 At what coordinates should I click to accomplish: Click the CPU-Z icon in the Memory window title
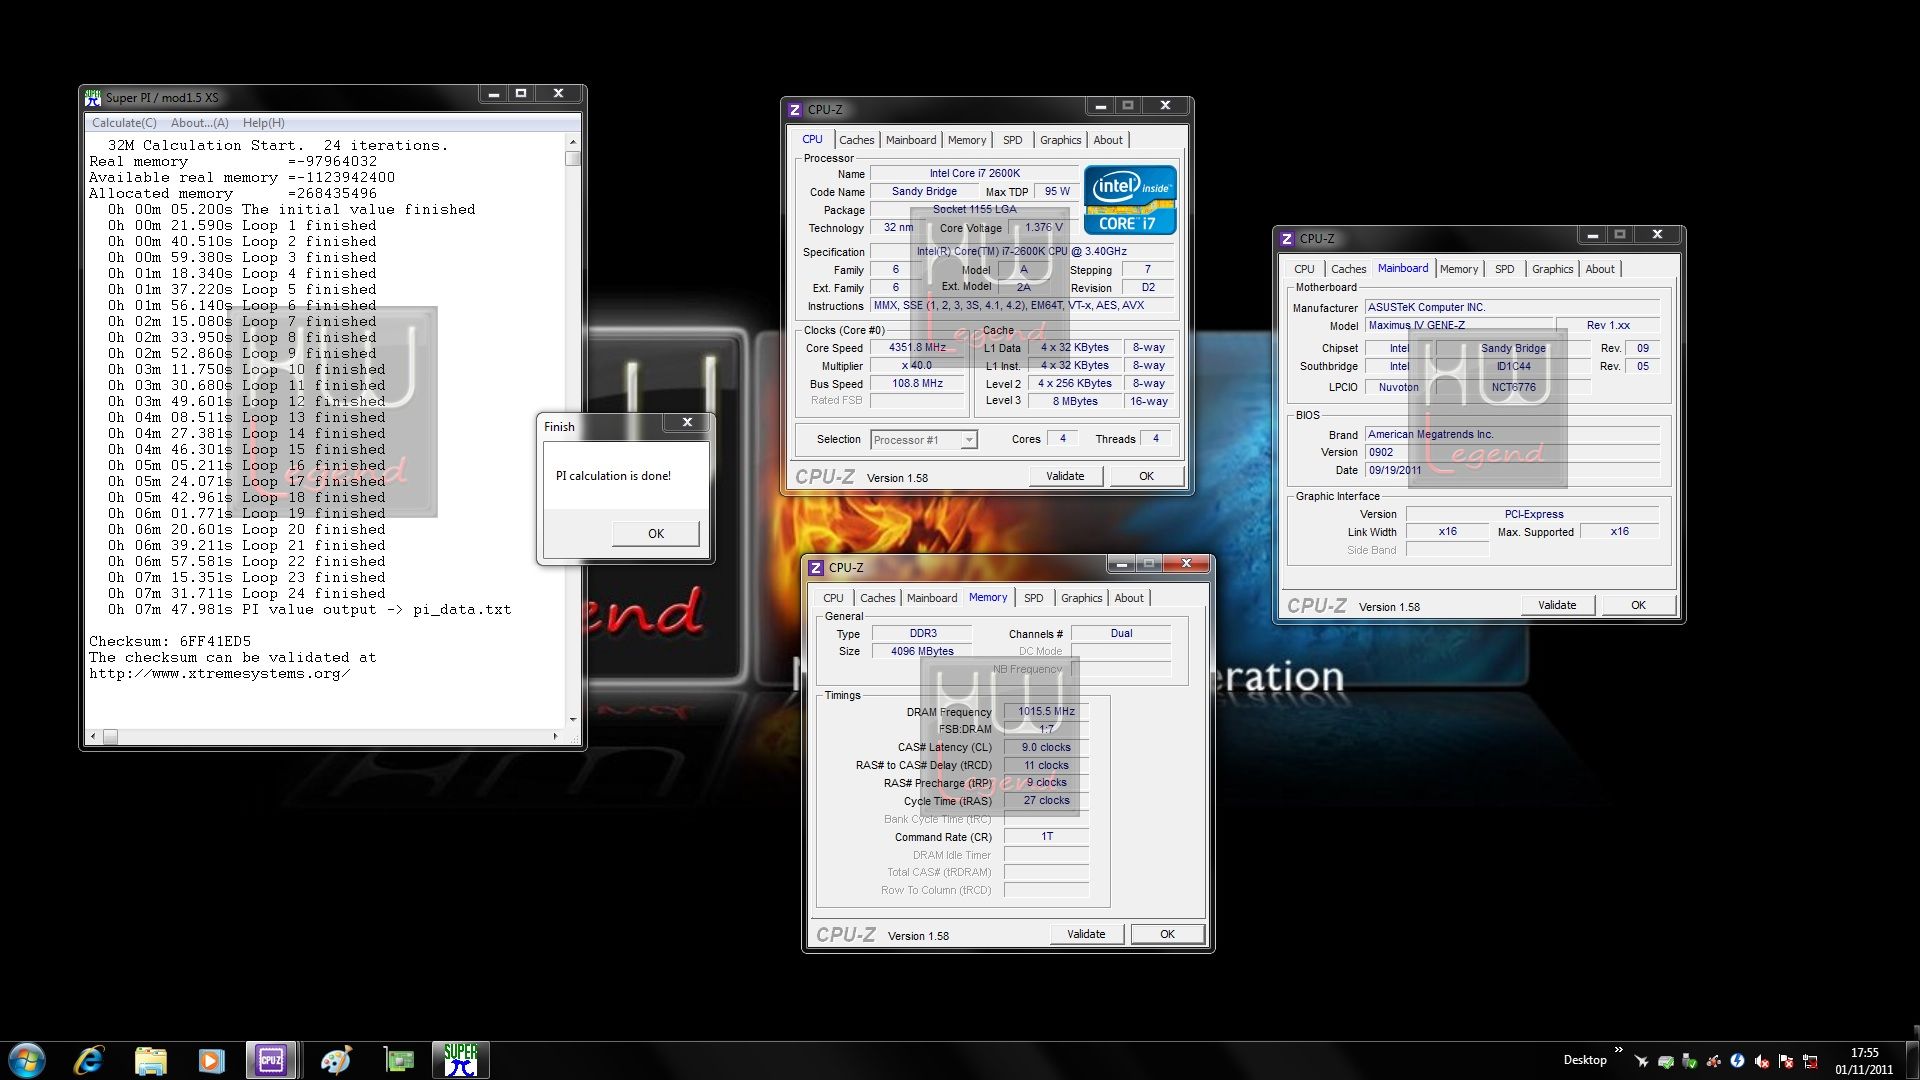[816, 568]
